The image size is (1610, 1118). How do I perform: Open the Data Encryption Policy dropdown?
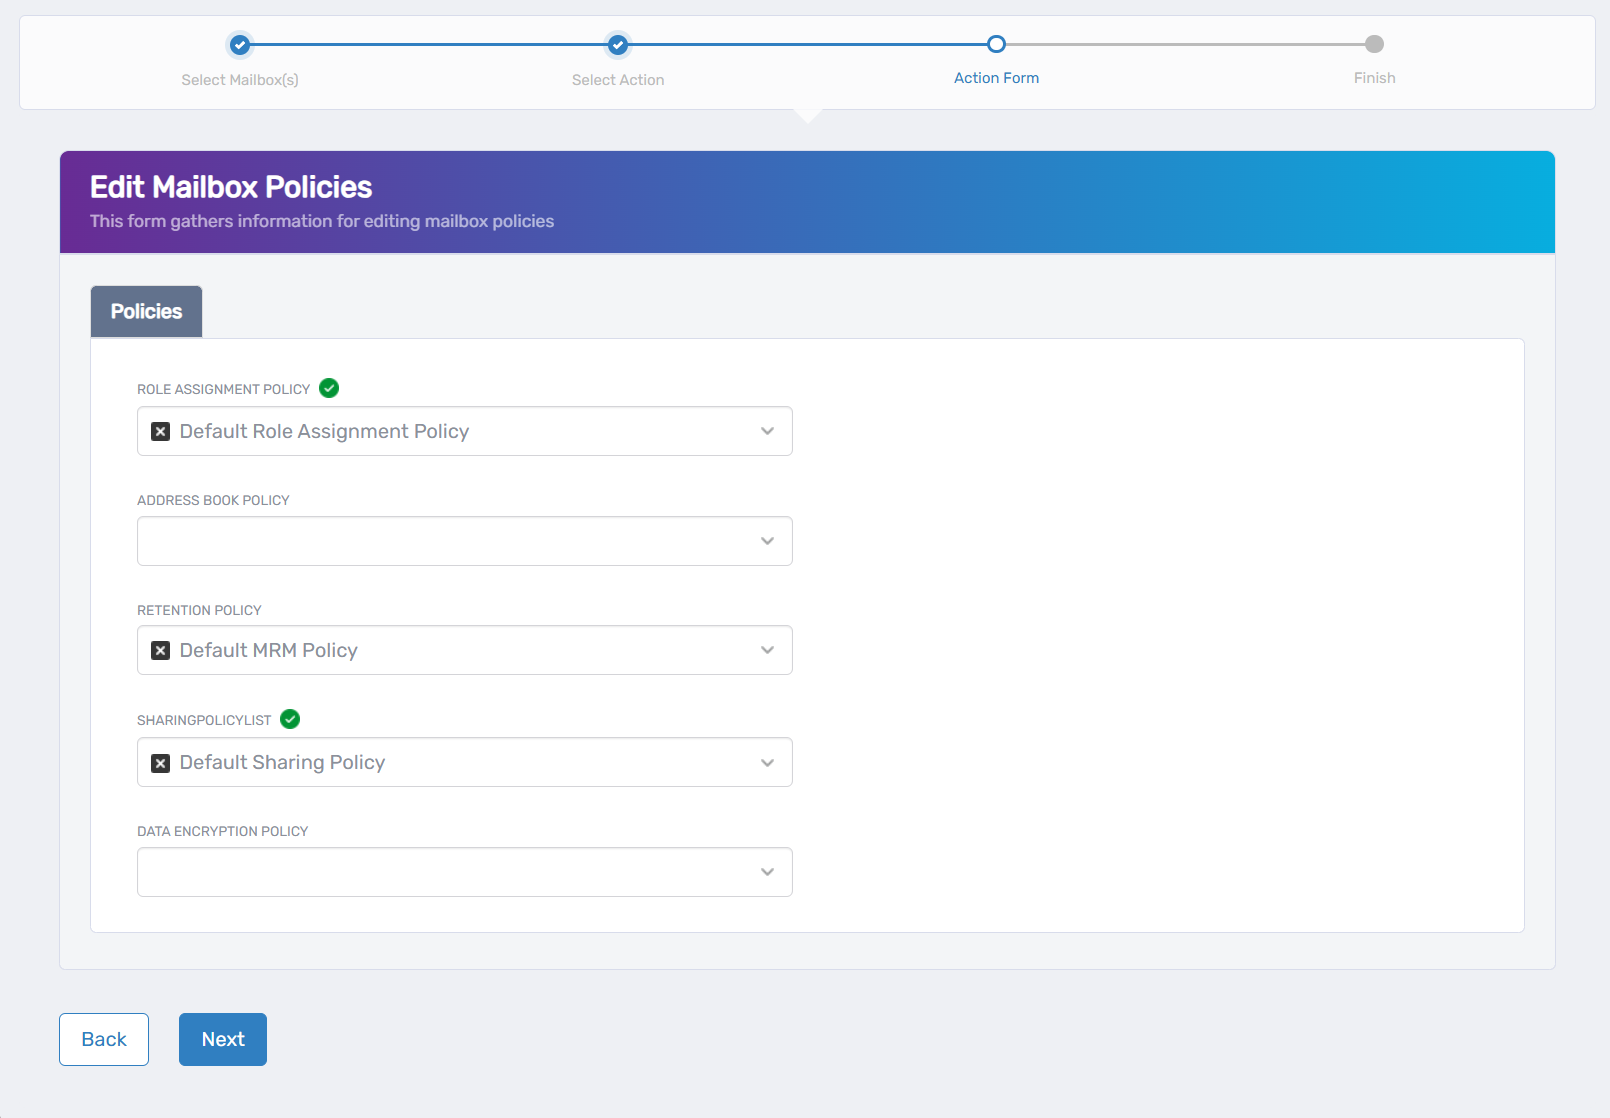767,871
